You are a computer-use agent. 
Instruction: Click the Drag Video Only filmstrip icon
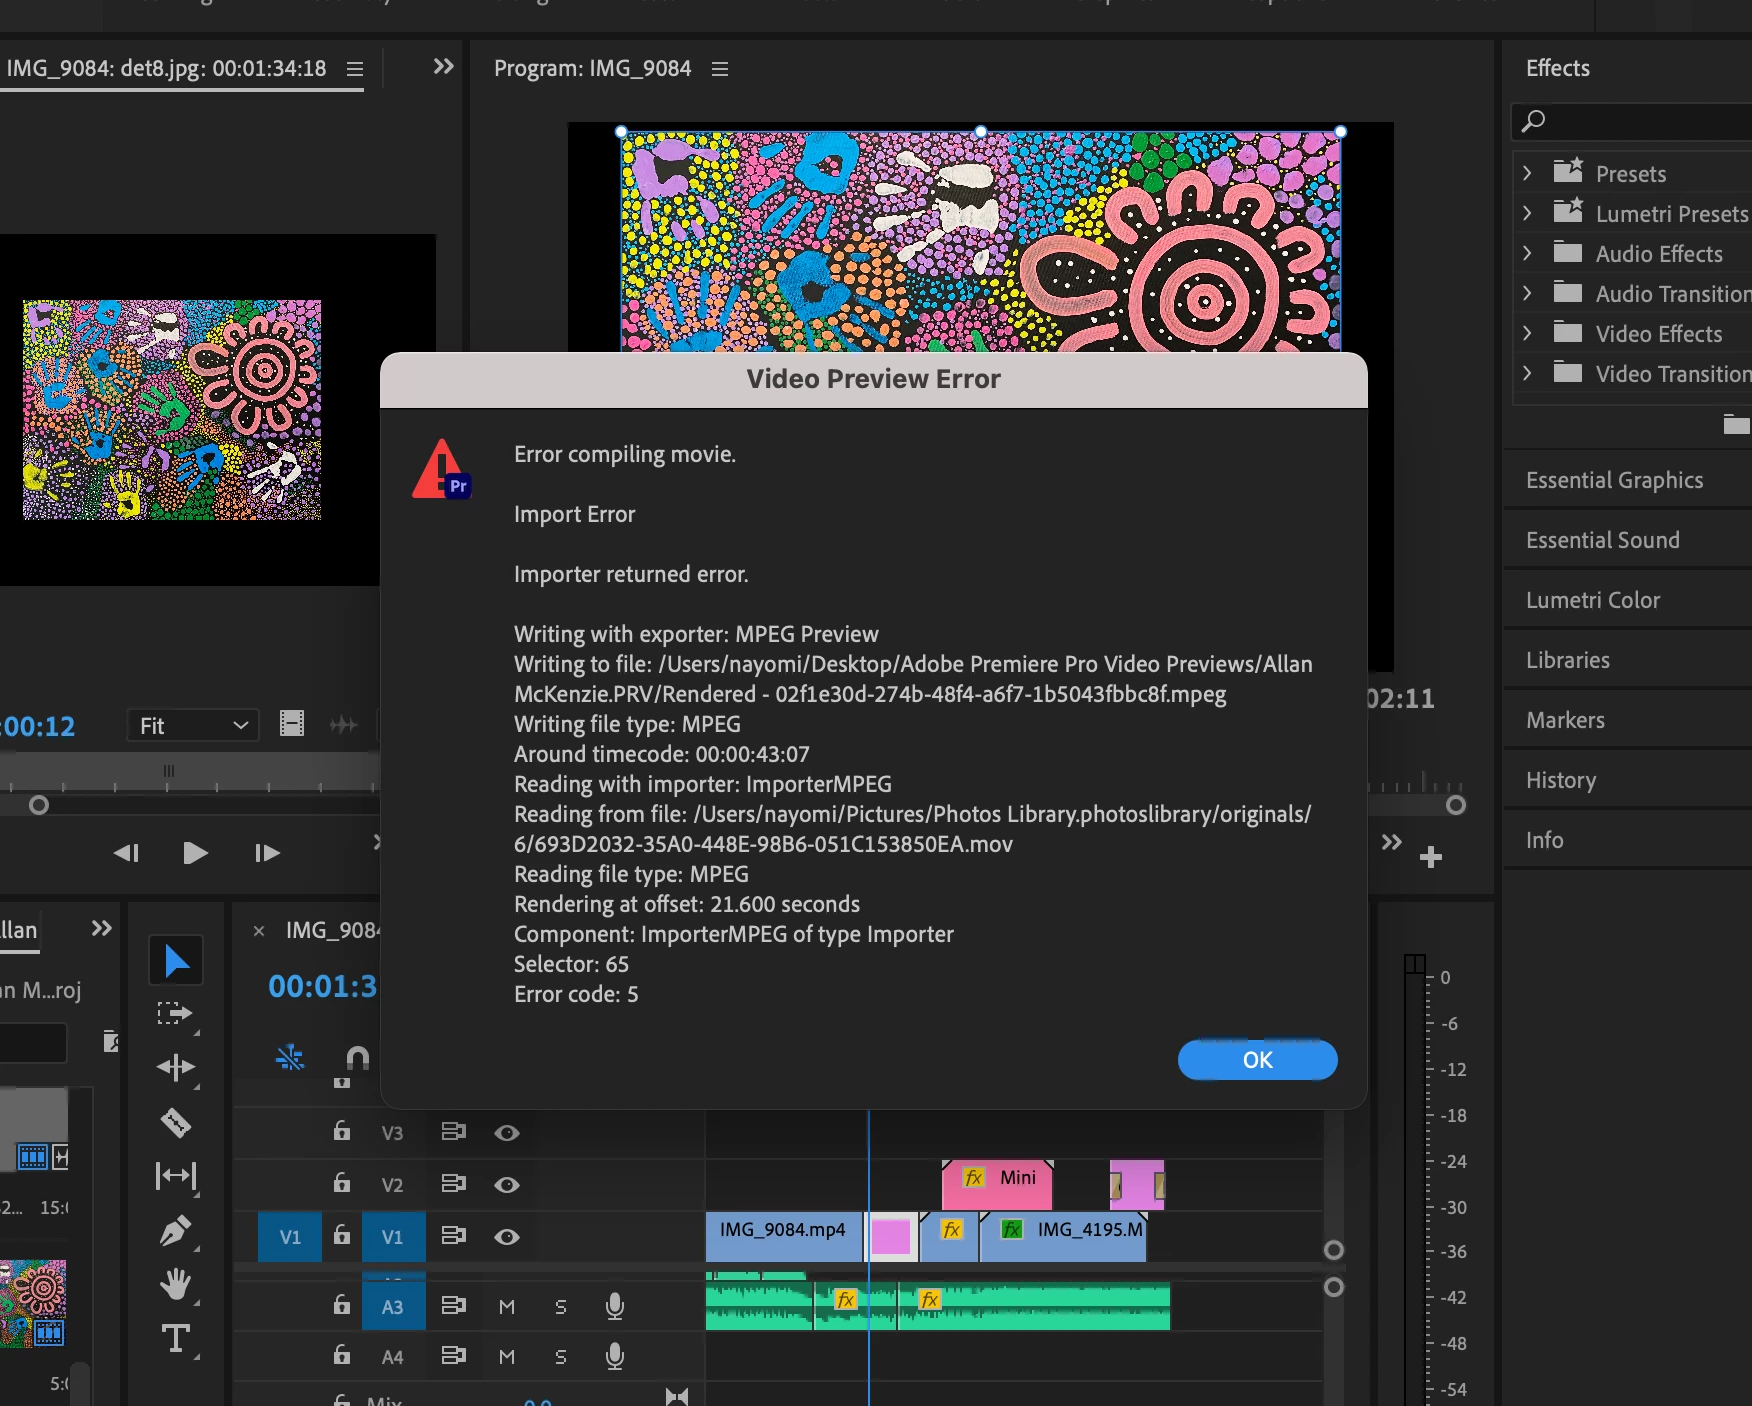tap(292, 723)
